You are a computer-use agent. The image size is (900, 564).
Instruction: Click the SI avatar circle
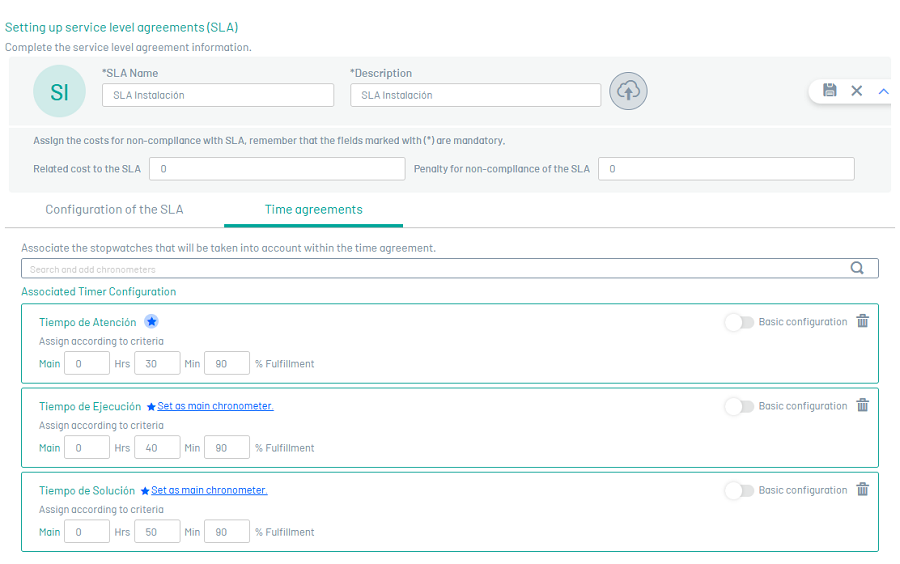(x=59, y=92)
